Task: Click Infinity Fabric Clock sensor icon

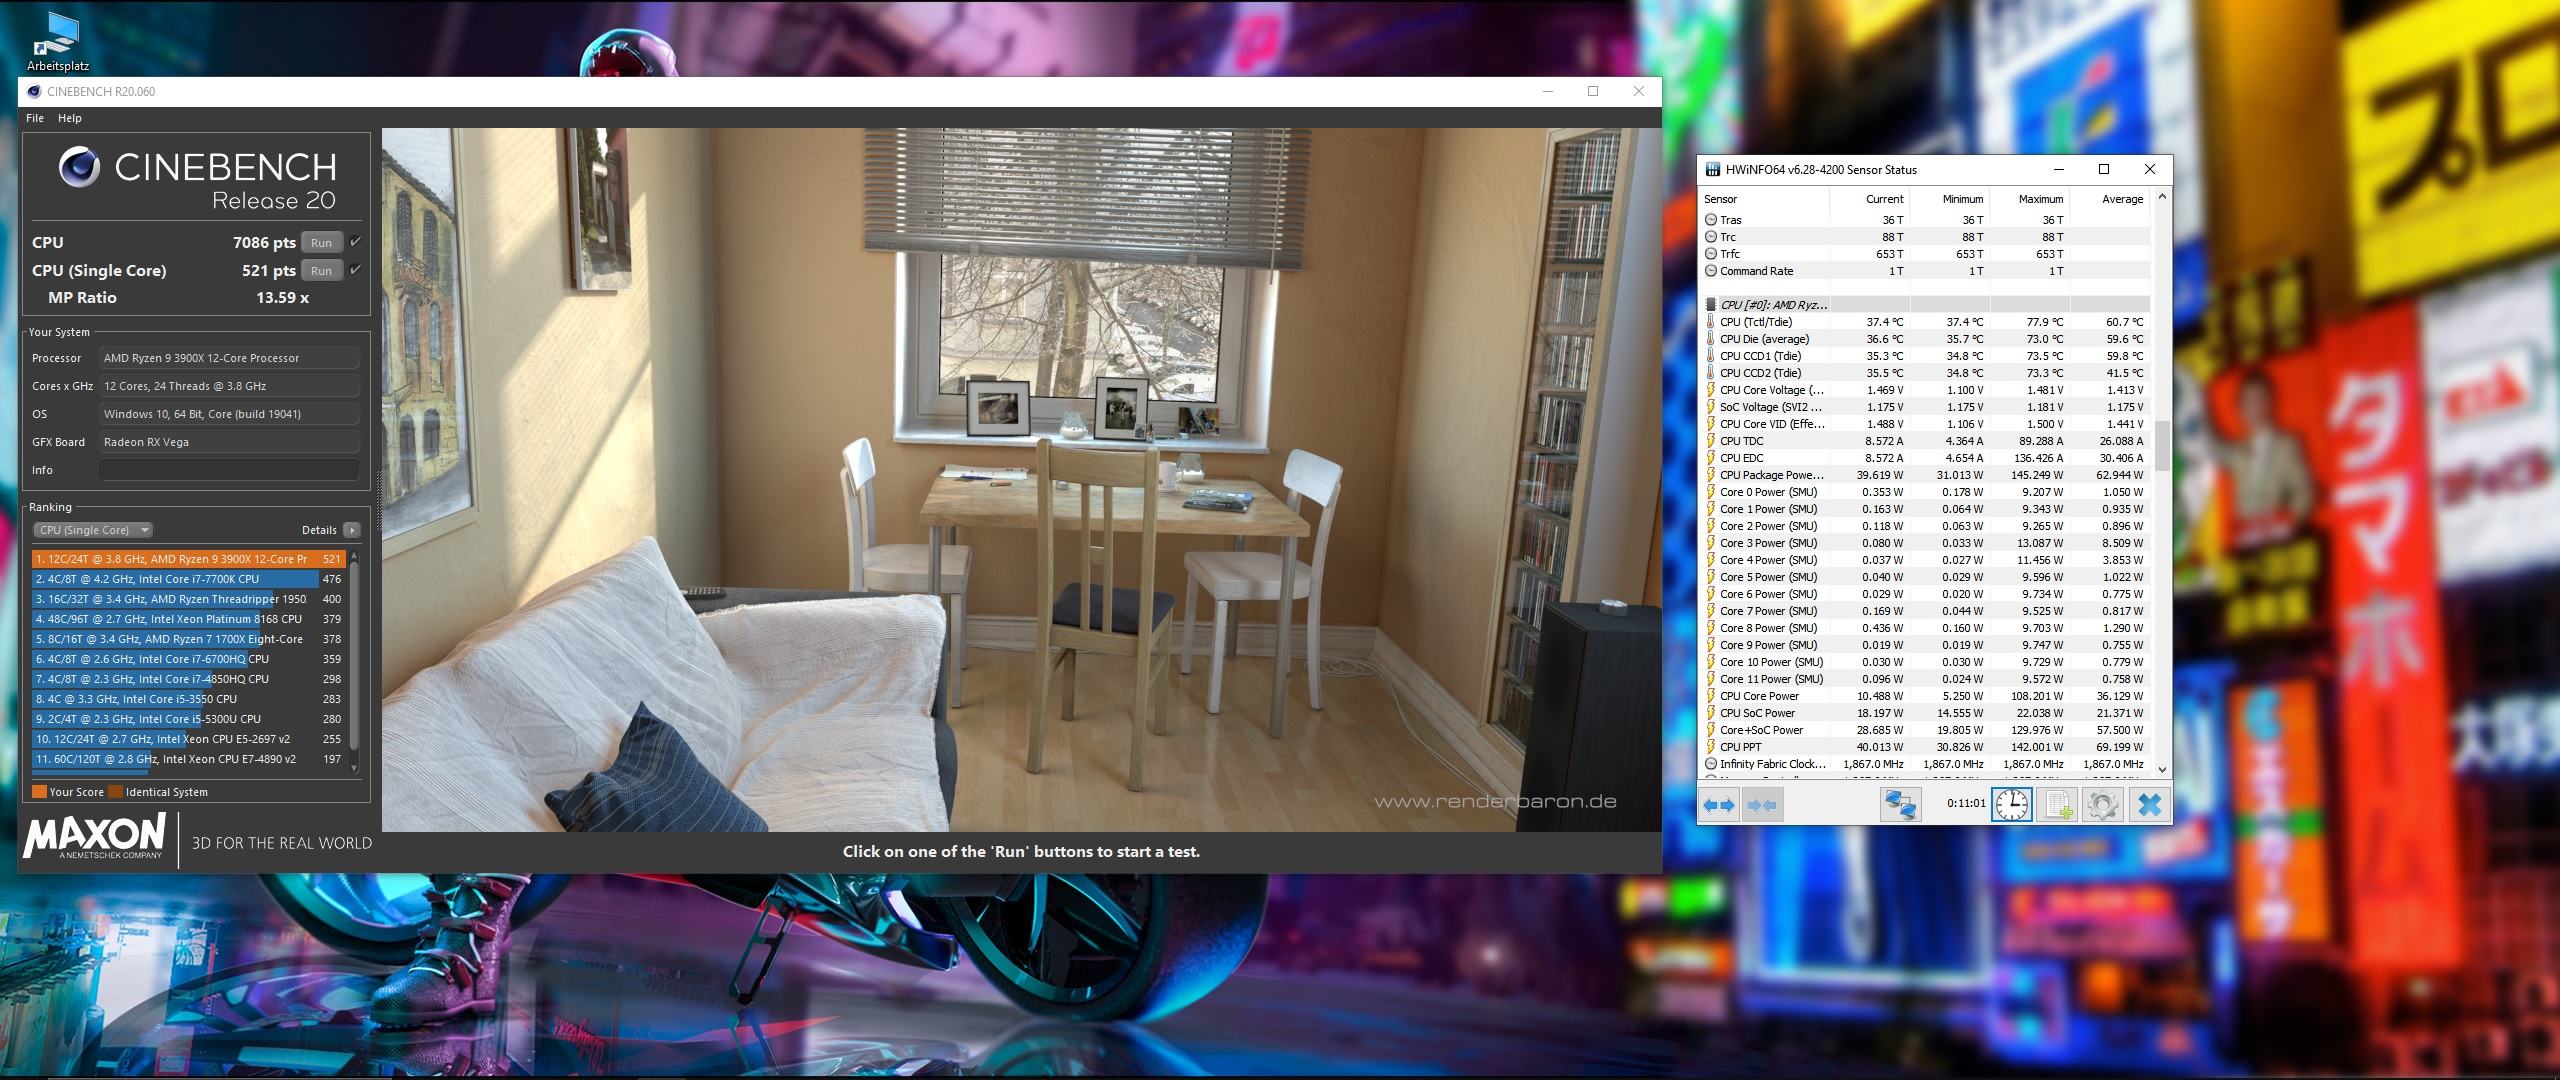Action: 1711,764
